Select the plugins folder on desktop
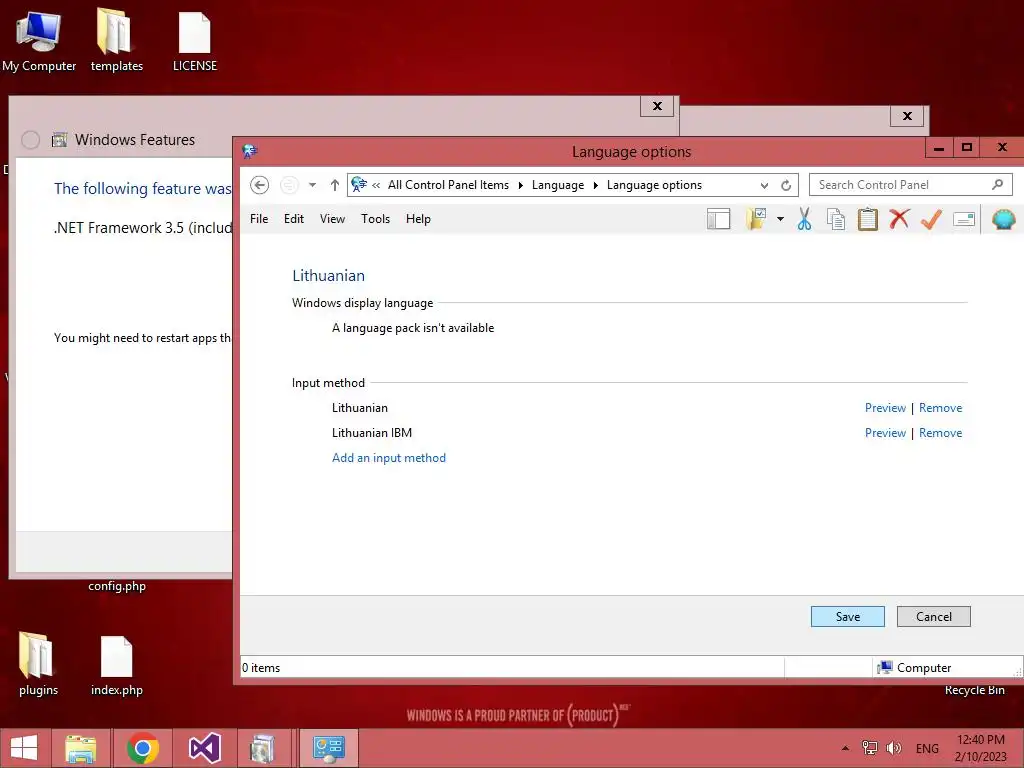This screenshot has width=1024, height=768. tap(38, 663)
